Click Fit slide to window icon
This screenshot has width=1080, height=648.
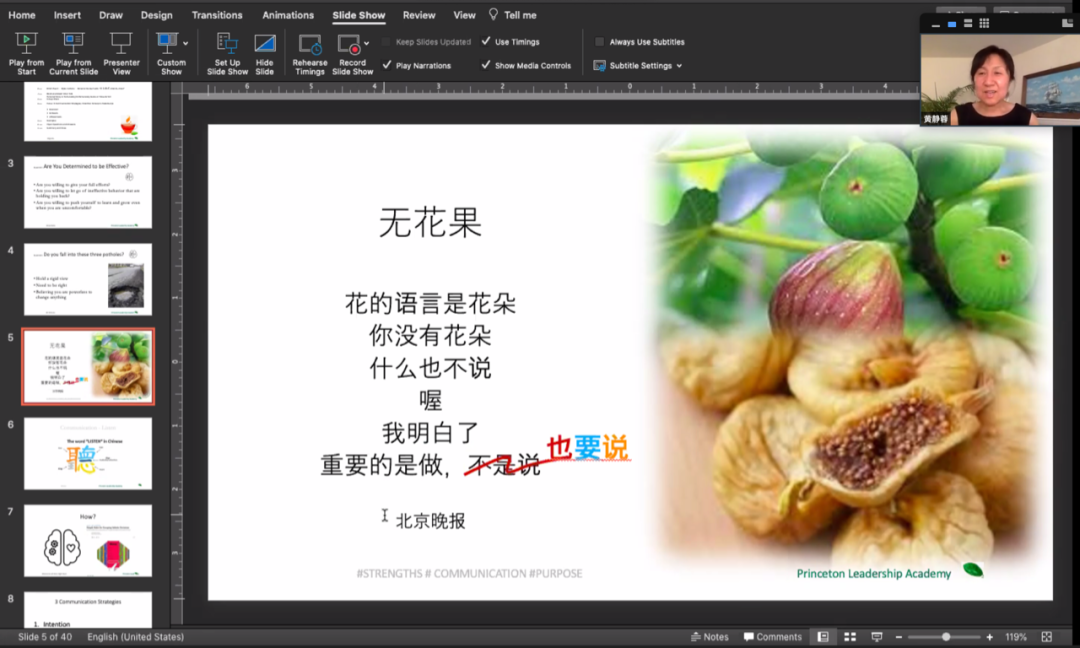[1047, 637]
